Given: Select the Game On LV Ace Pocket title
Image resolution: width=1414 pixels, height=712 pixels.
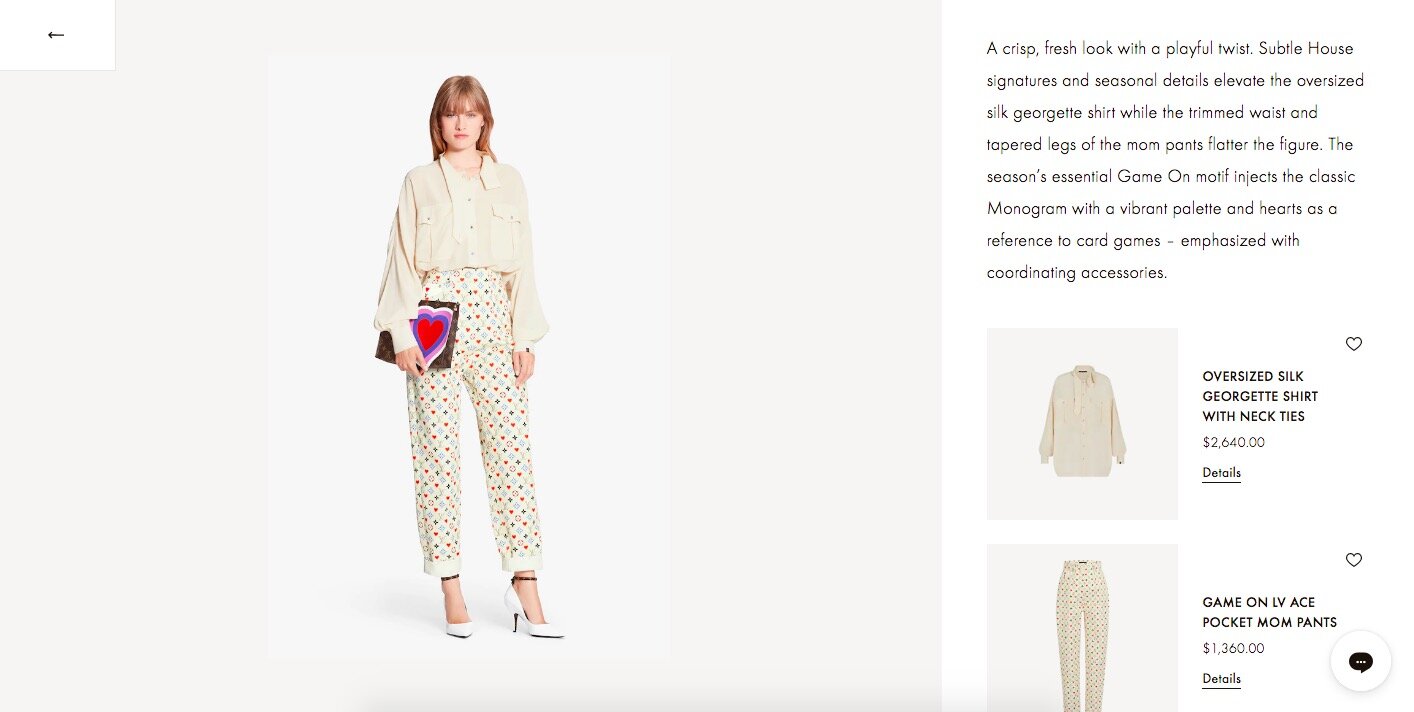Looking at the screenshot, I should (x=1269, y=612).
